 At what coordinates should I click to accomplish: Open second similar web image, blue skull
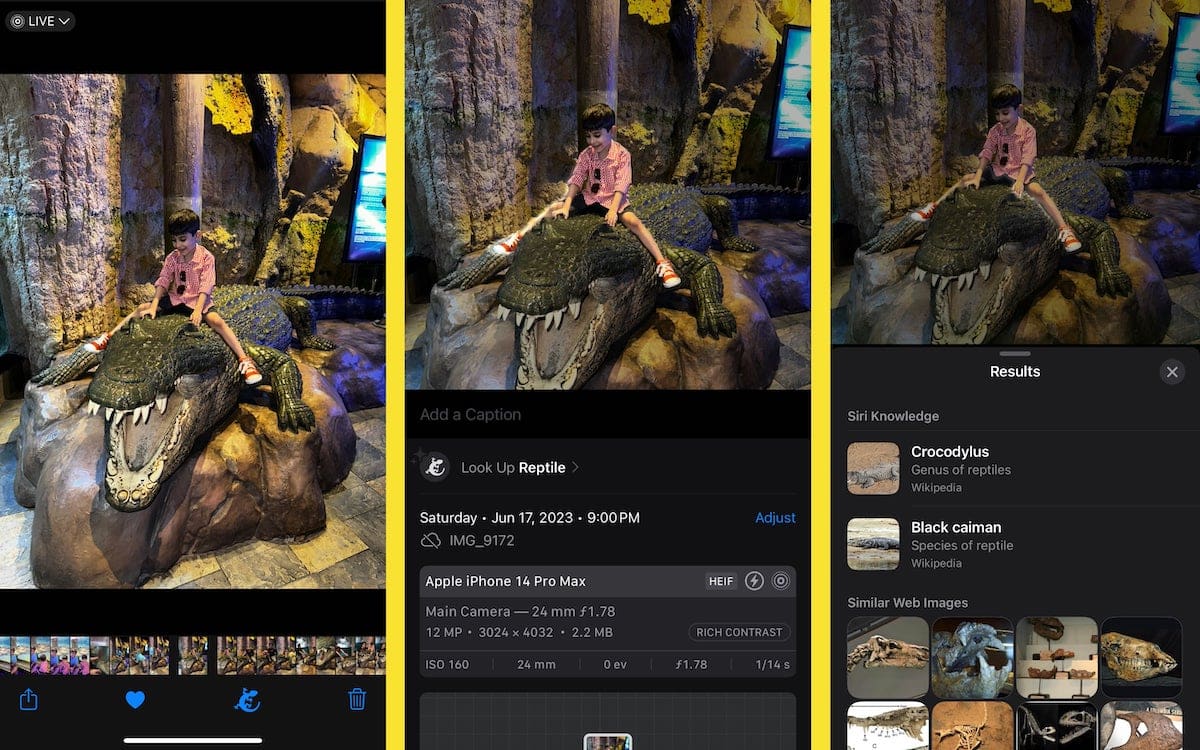coord(972,657)
